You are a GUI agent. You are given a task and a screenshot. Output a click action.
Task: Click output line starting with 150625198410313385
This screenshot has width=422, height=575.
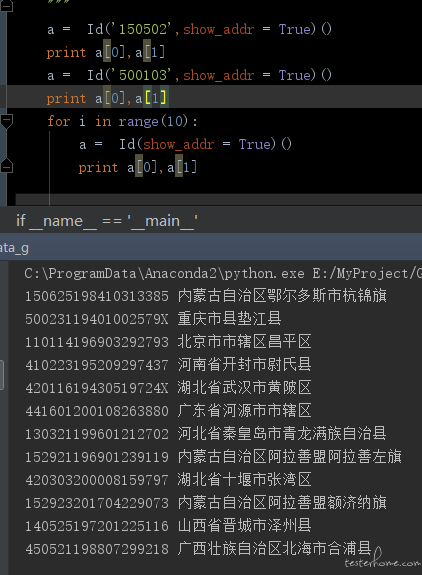coord(205,296)
